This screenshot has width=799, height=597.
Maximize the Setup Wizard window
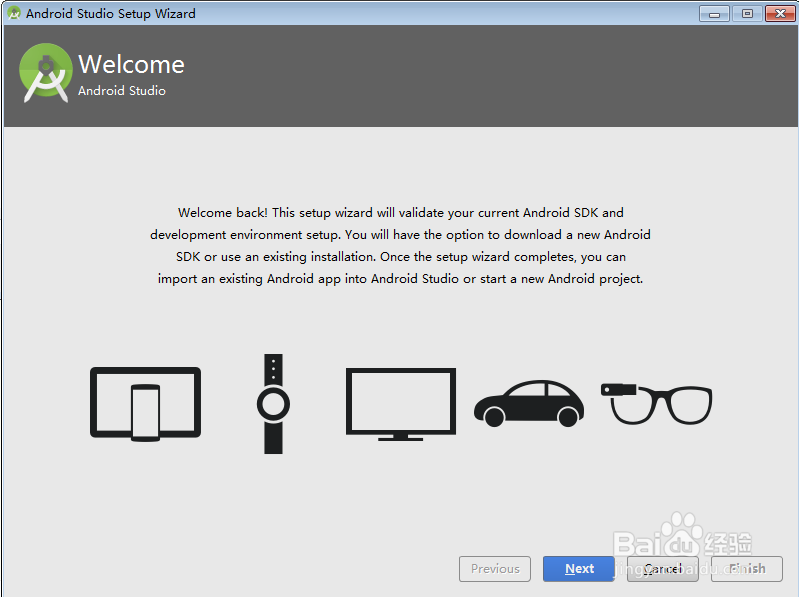747,14
